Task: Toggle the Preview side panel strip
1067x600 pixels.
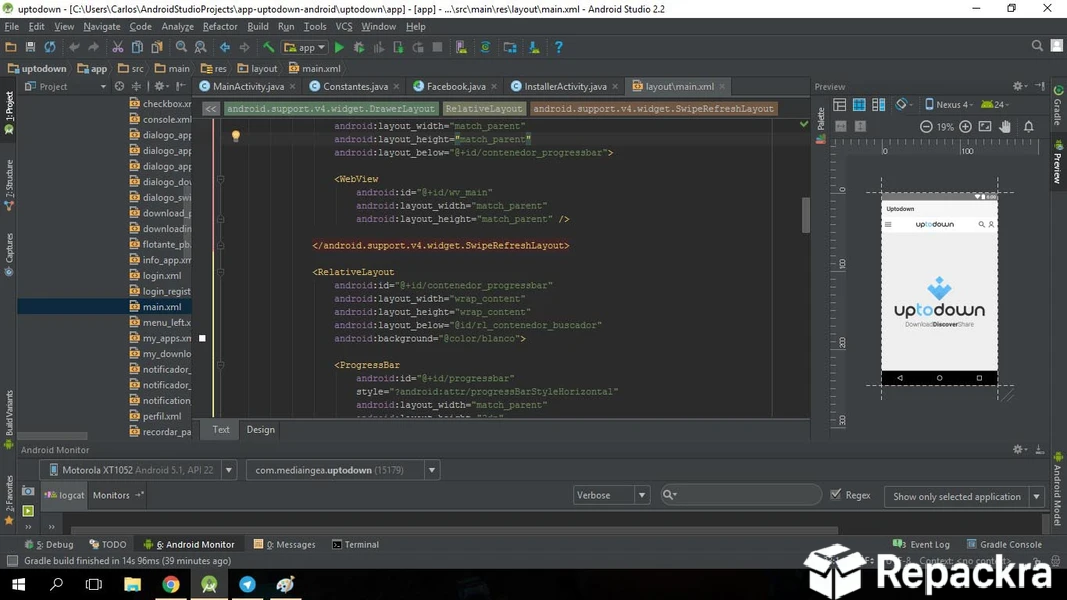Action: (x=1057, y=163)
